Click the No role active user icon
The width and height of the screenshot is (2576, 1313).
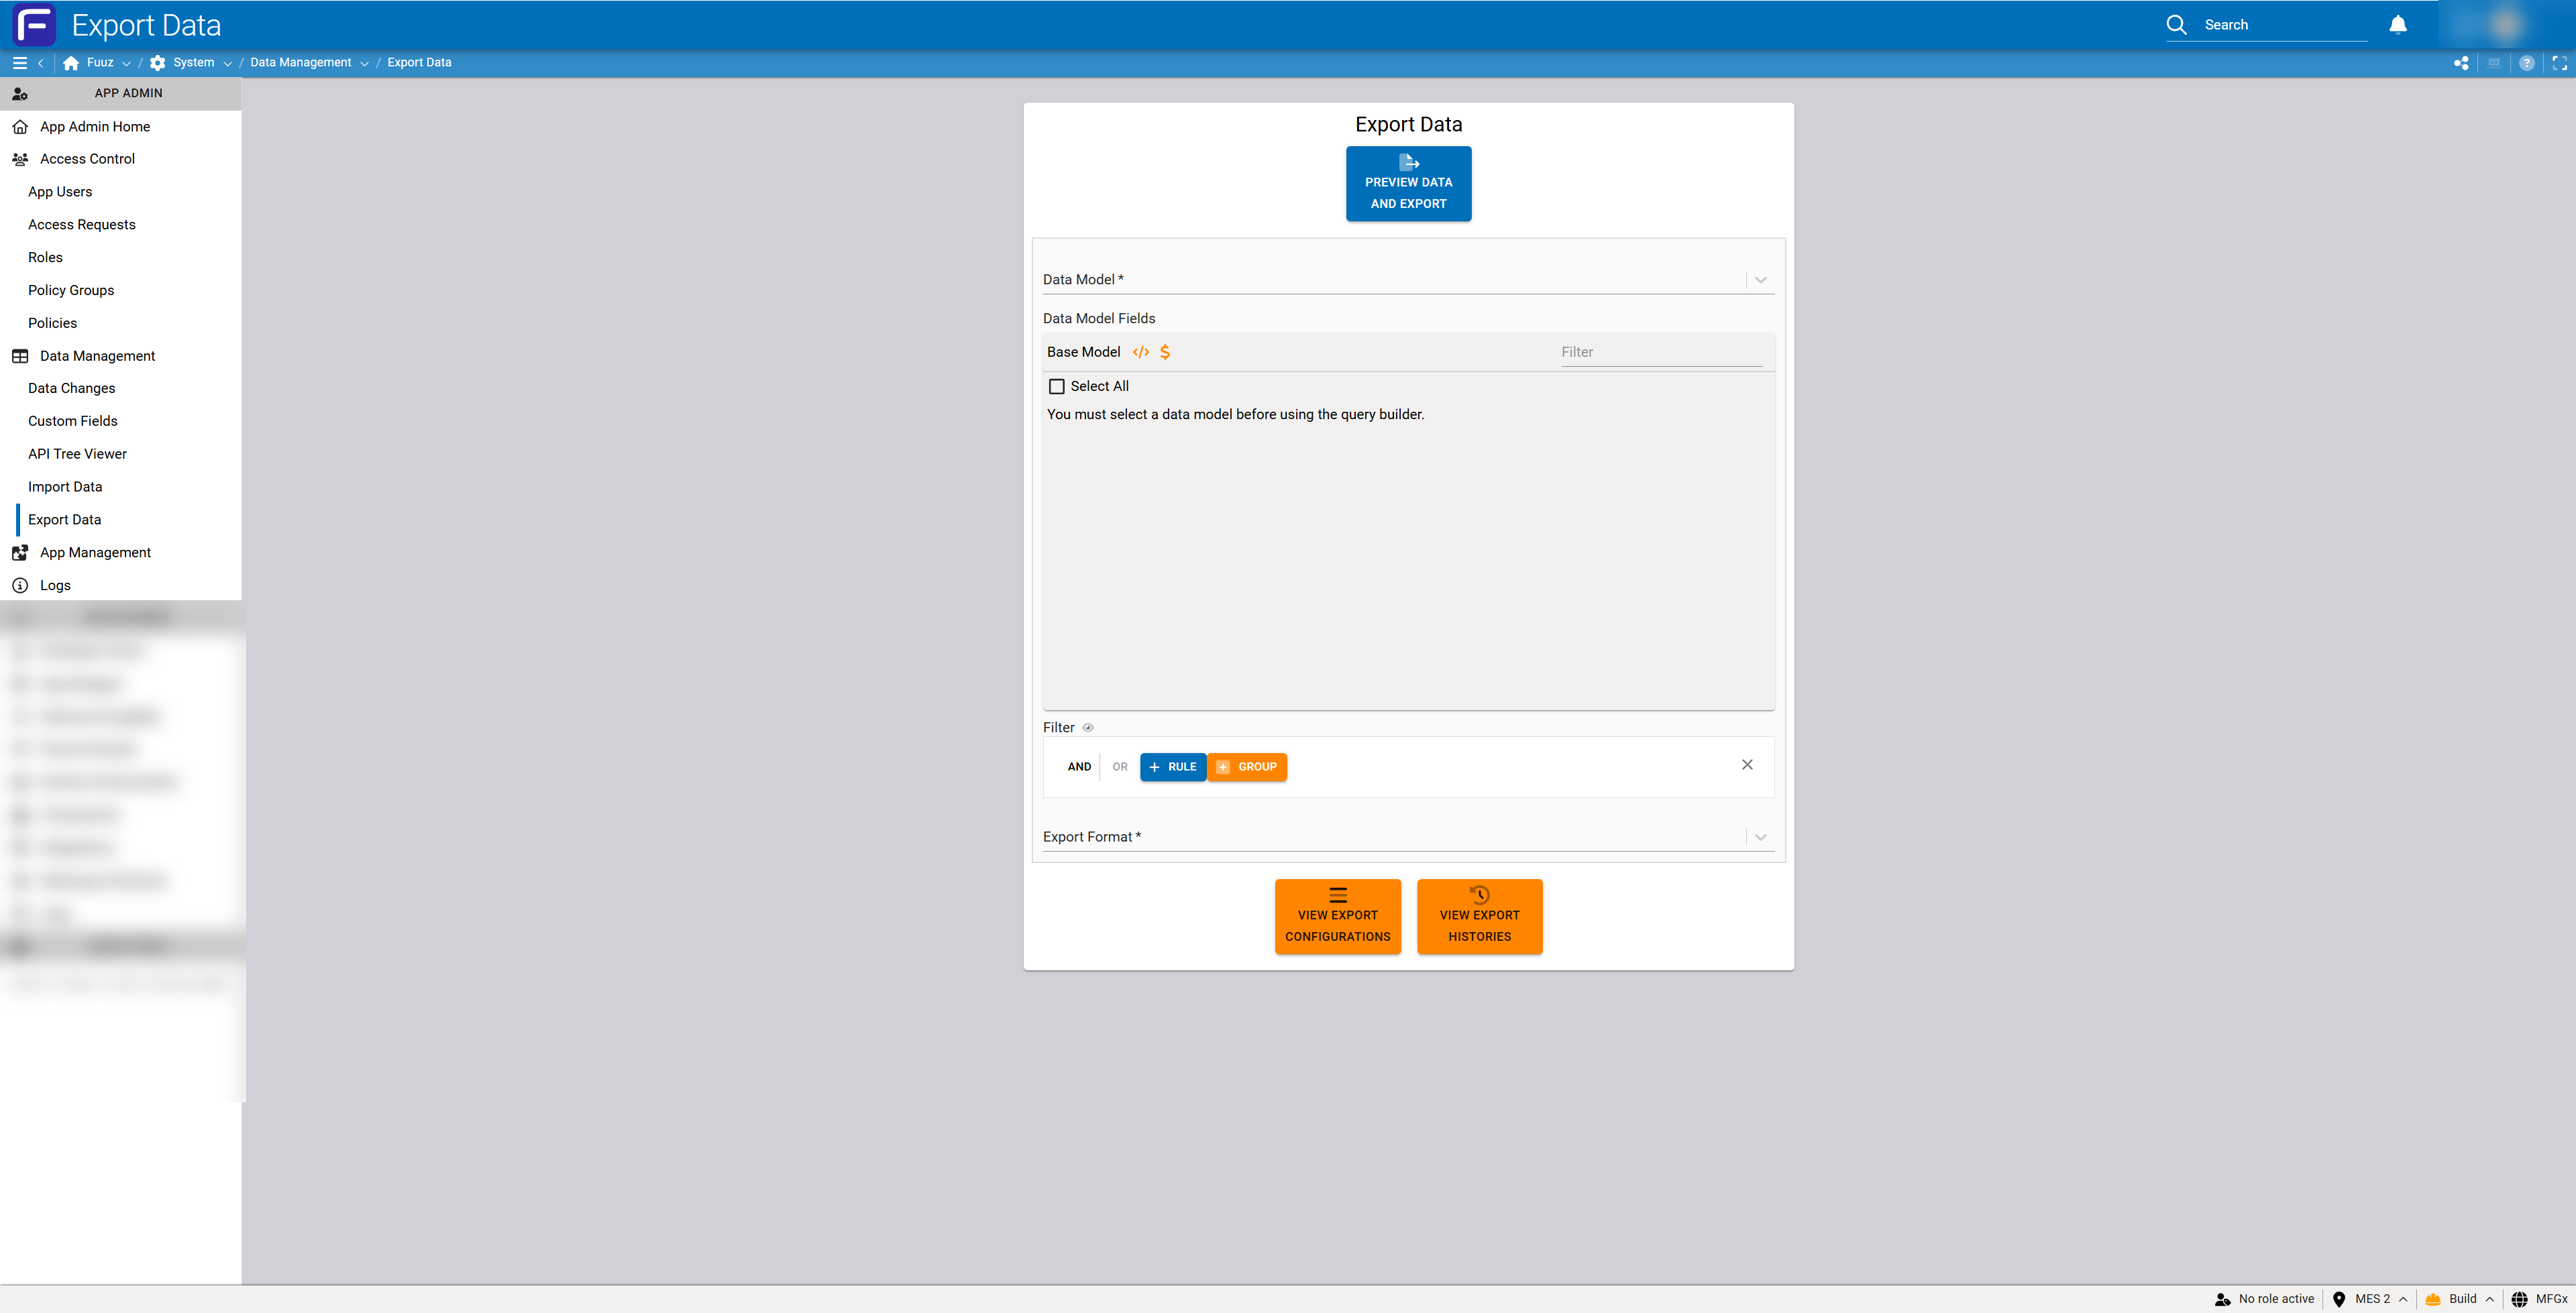[x=2223, y=1299]
